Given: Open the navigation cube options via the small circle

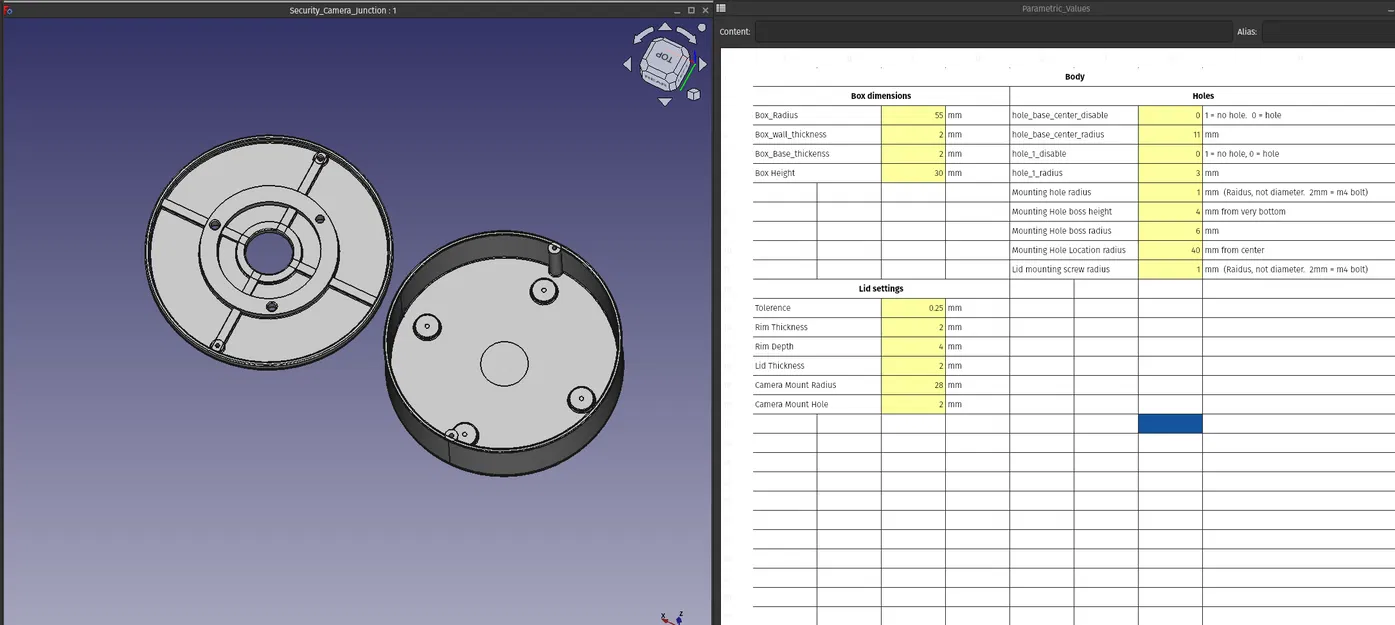Looking at the screenshot, I should [x=701, y=26].
